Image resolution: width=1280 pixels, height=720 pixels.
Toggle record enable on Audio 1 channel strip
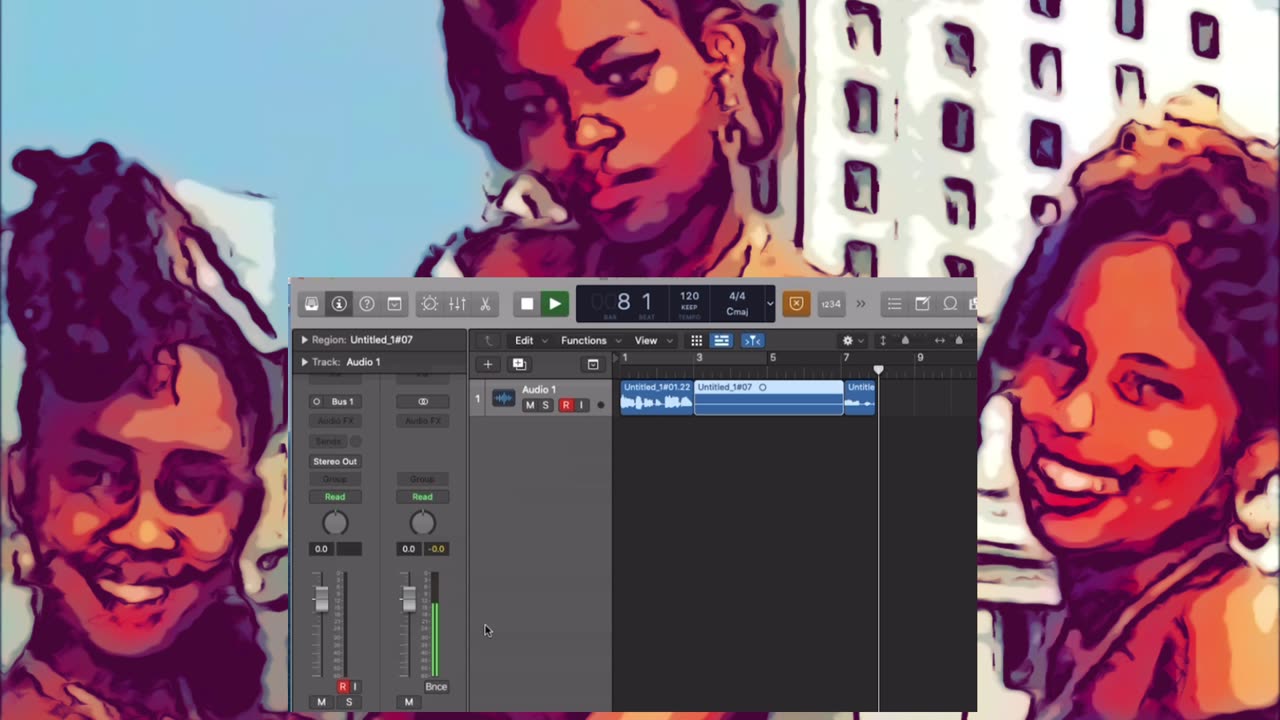click(343, 687)
